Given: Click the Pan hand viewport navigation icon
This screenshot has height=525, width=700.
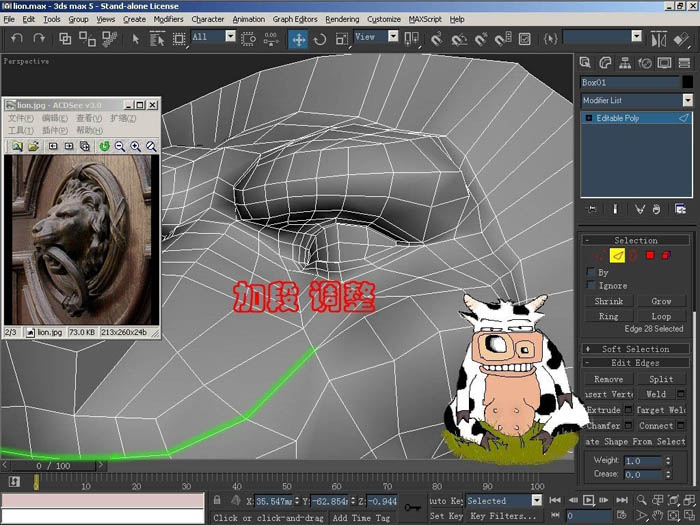Looking at the screenshot, I should pos(657,515).
